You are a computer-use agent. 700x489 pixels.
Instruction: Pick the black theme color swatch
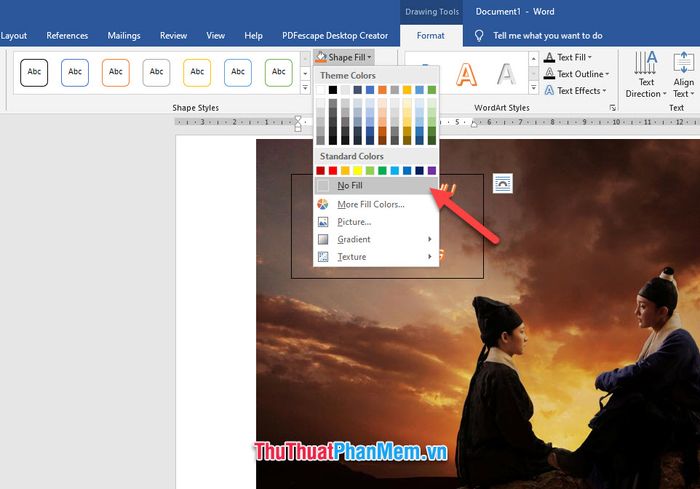point(333,90)
